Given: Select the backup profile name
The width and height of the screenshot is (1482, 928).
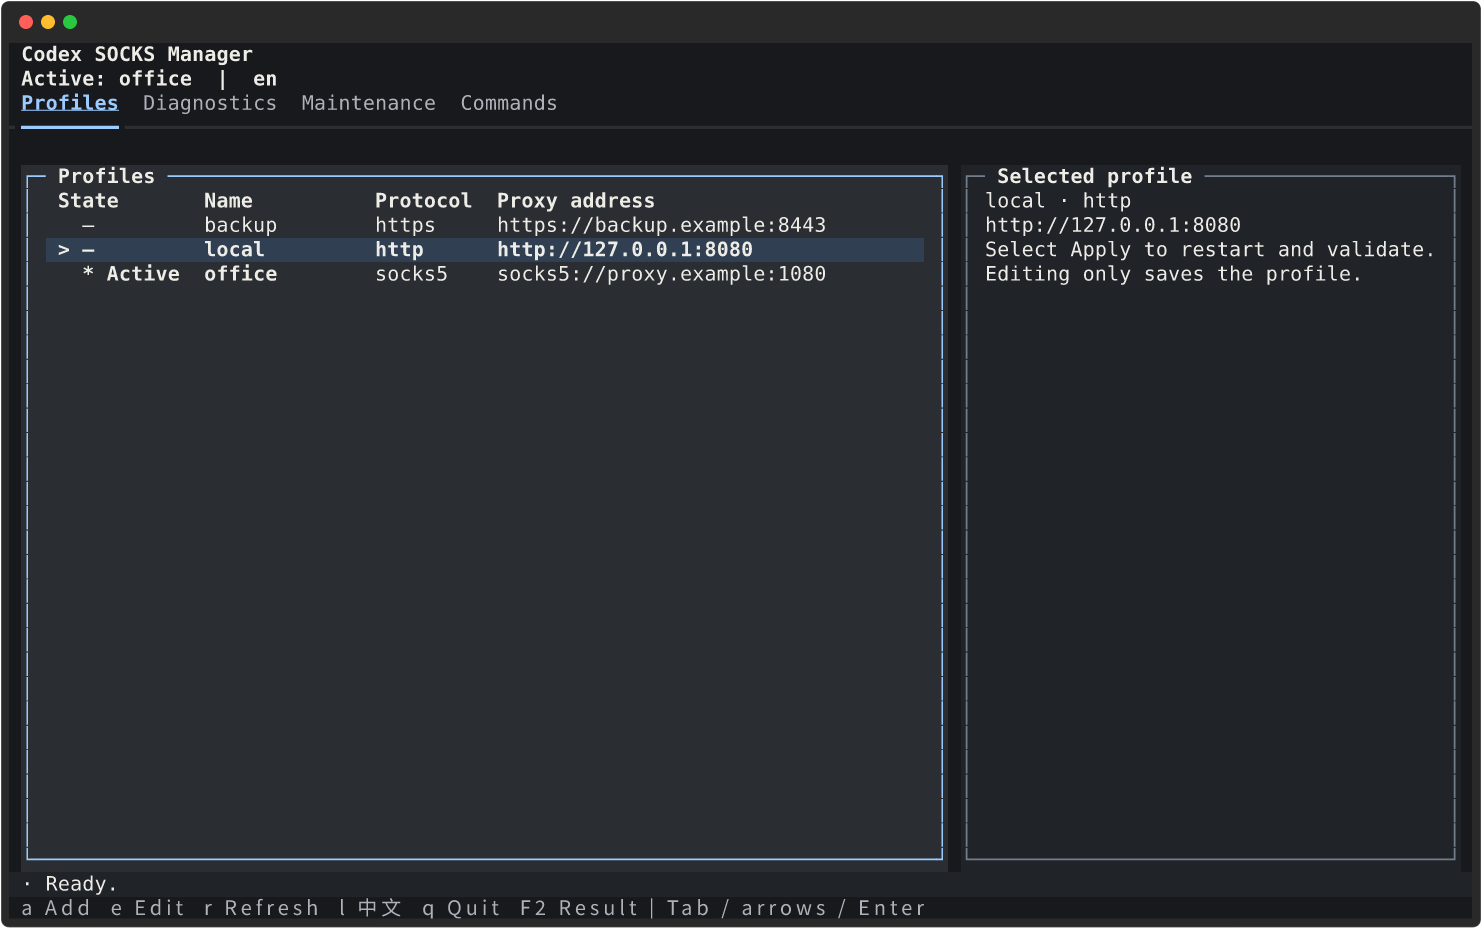Looking at the screenshot, I should pos(241,225).
